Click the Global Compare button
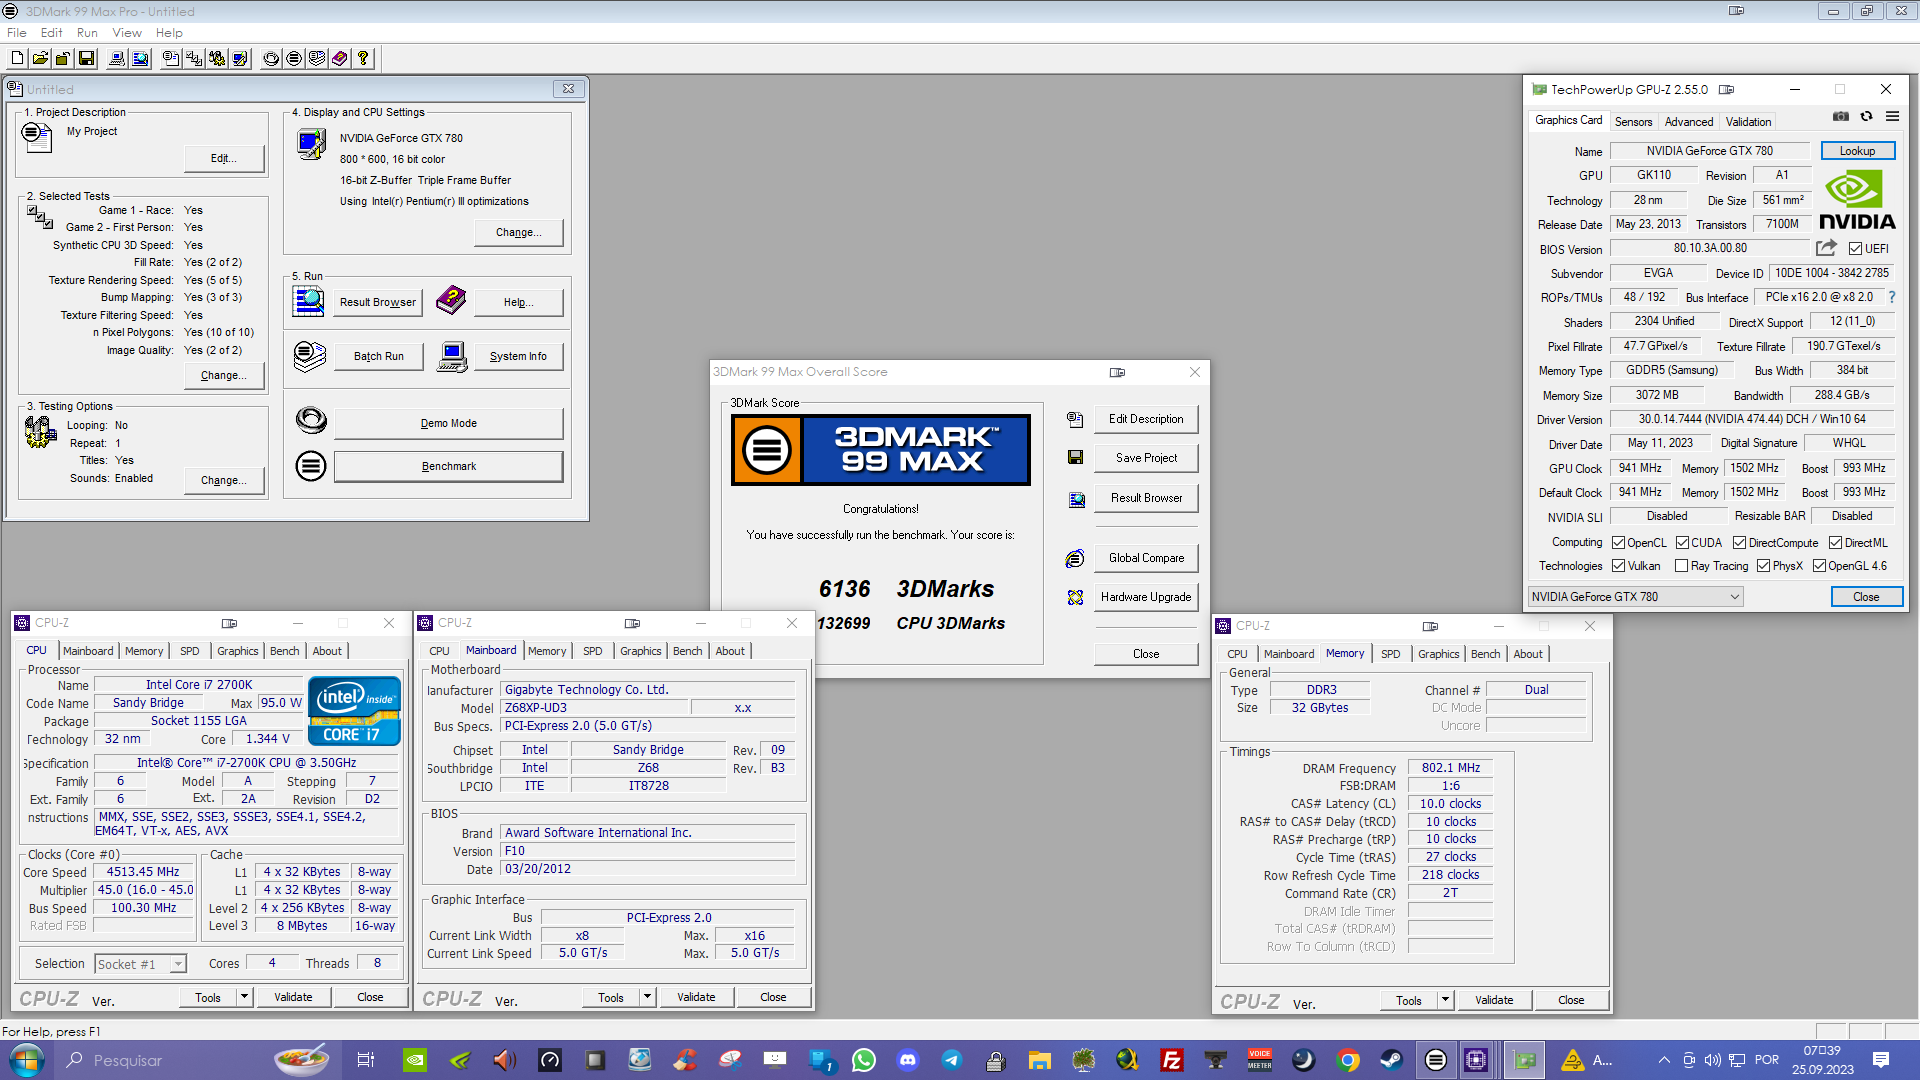Screen dimensions: 1920x1080 1146,558
